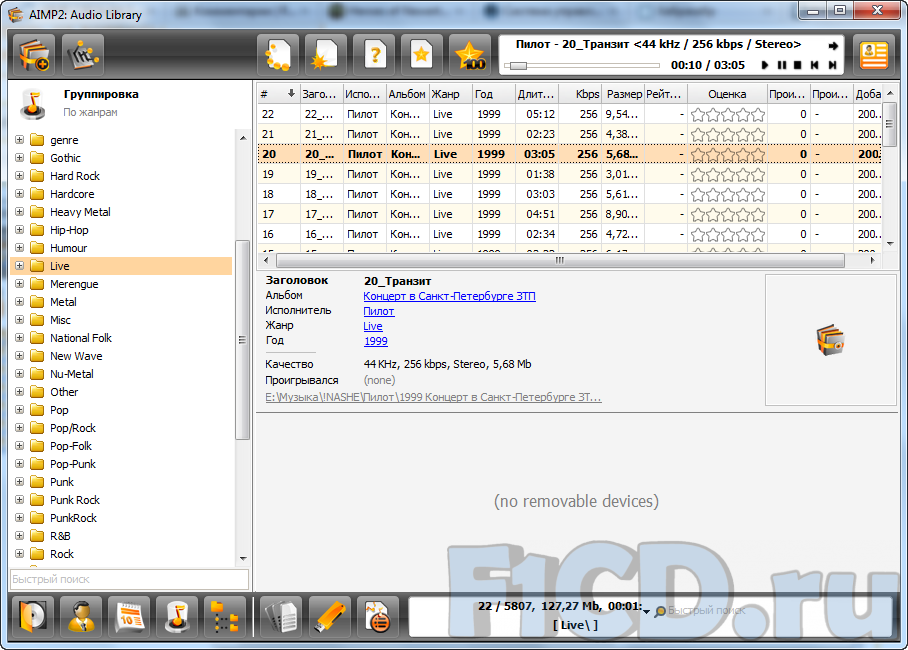Click the Play button in player panel
Image resolution: width=908 pixels, height=650 pixels.
coord(765,65)
